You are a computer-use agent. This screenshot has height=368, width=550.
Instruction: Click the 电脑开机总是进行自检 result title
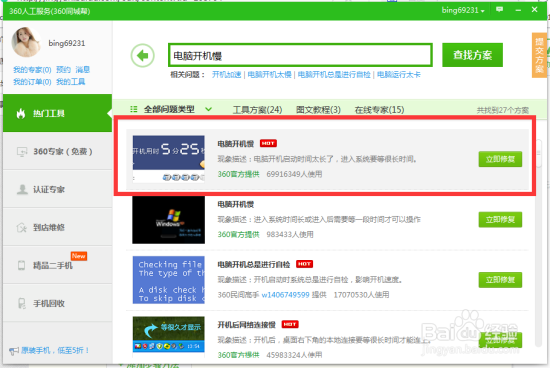pos(254,265)
